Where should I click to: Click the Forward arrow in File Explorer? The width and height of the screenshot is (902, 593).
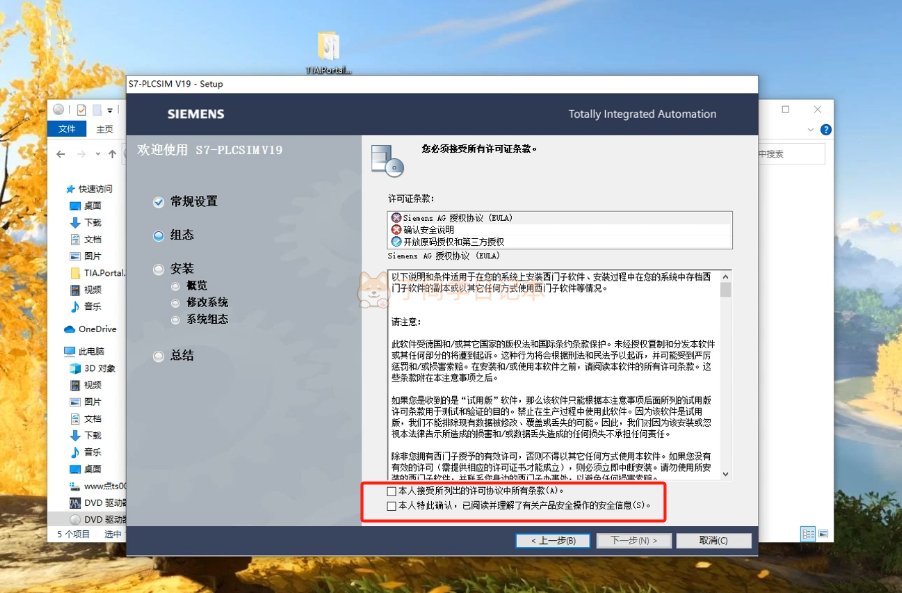(x=81, y=154)
